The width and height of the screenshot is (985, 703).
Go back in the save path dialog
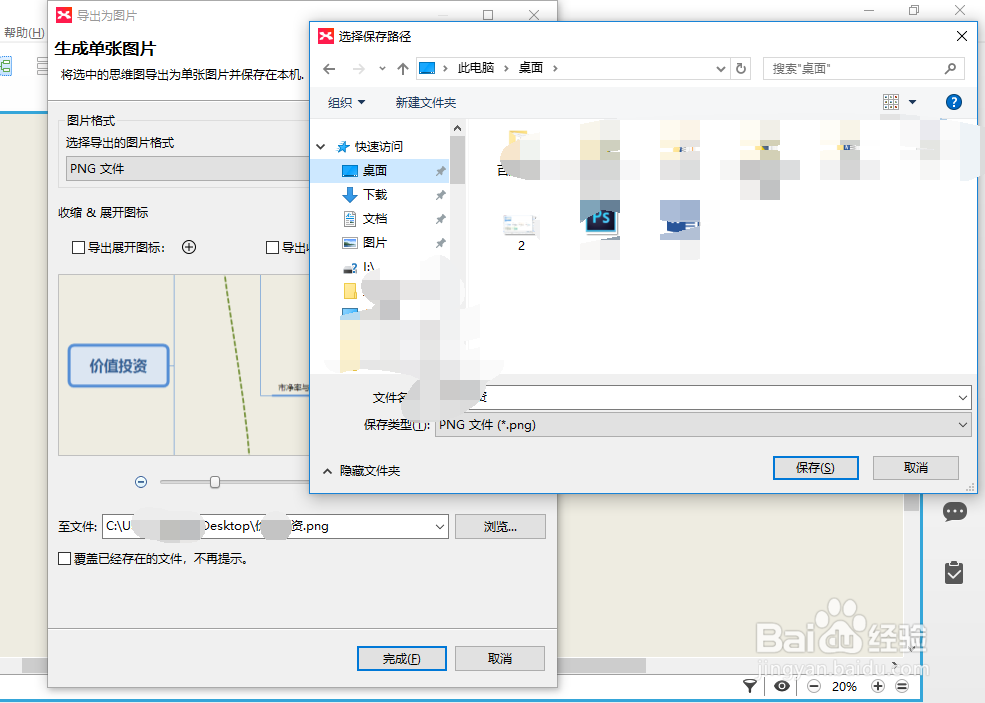(x=329, y=68)
